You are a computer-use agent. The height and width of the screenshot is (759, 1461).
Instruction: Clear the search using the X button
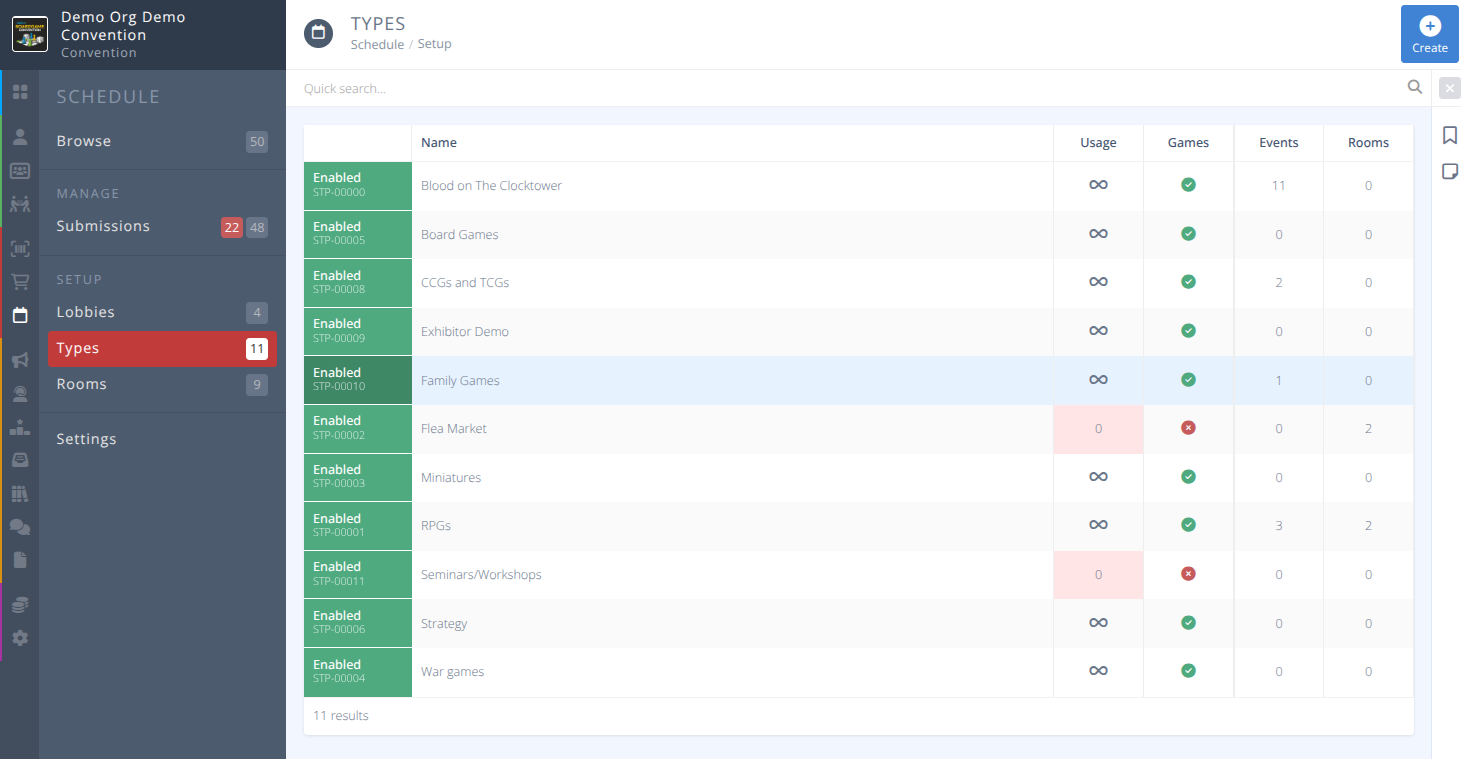pyautogui.click(x=1449, y=88)
